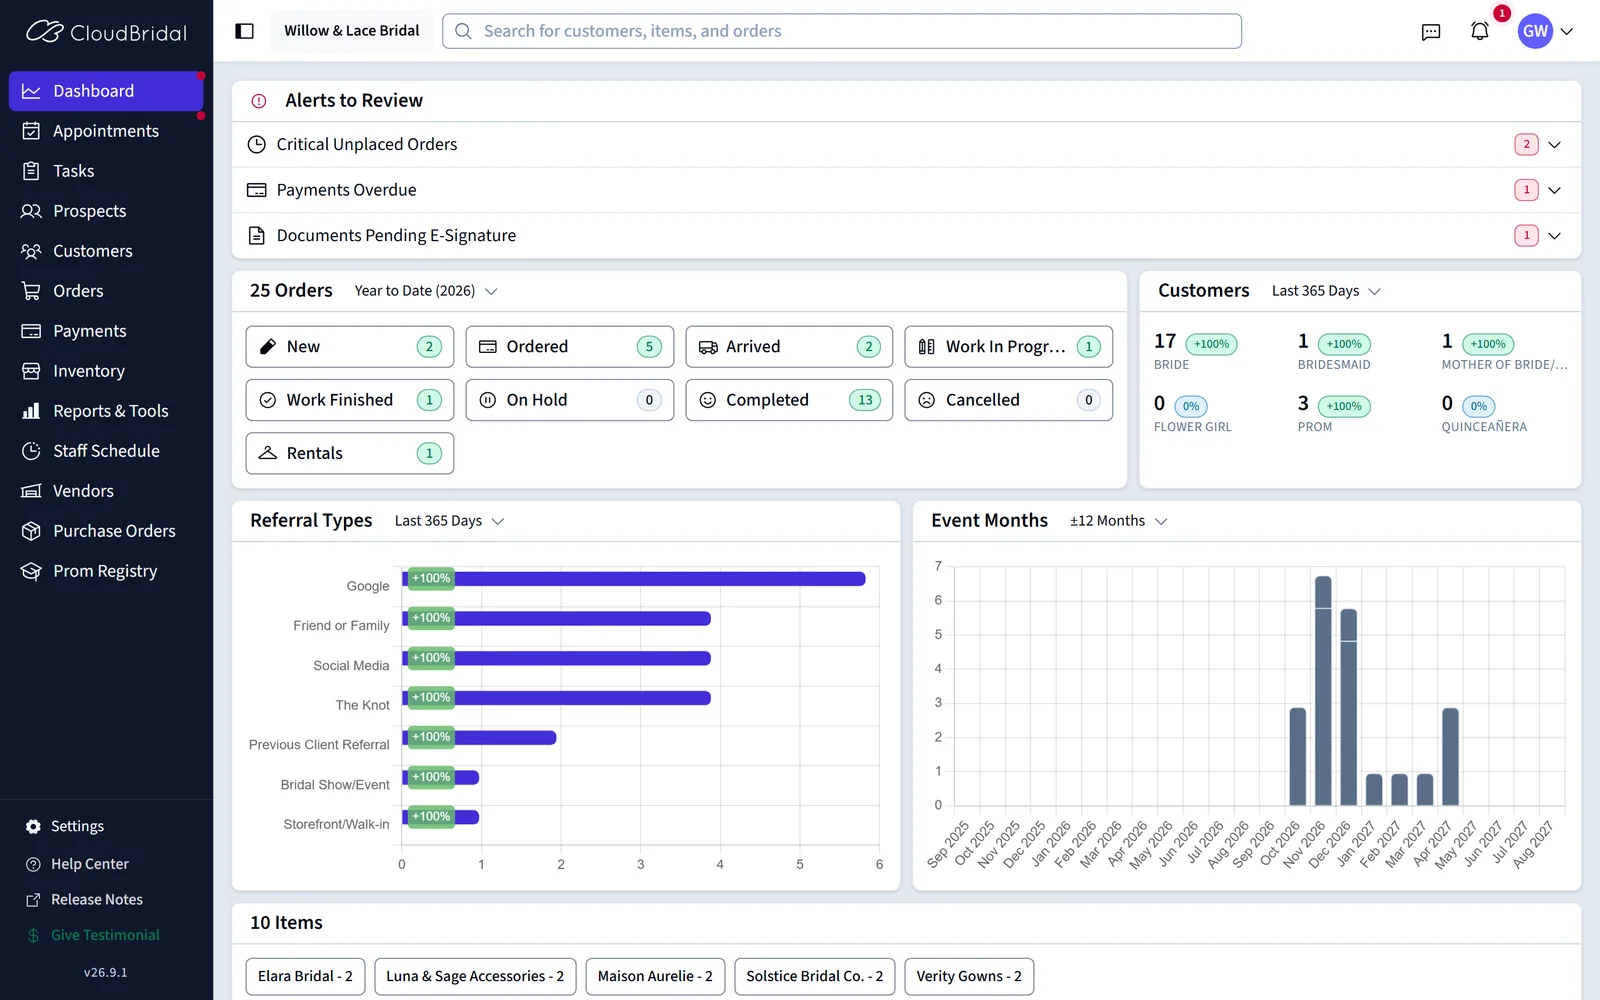
Task: Click the Dashboard chart icon in sidebar
Action: (x=31, y=91)
